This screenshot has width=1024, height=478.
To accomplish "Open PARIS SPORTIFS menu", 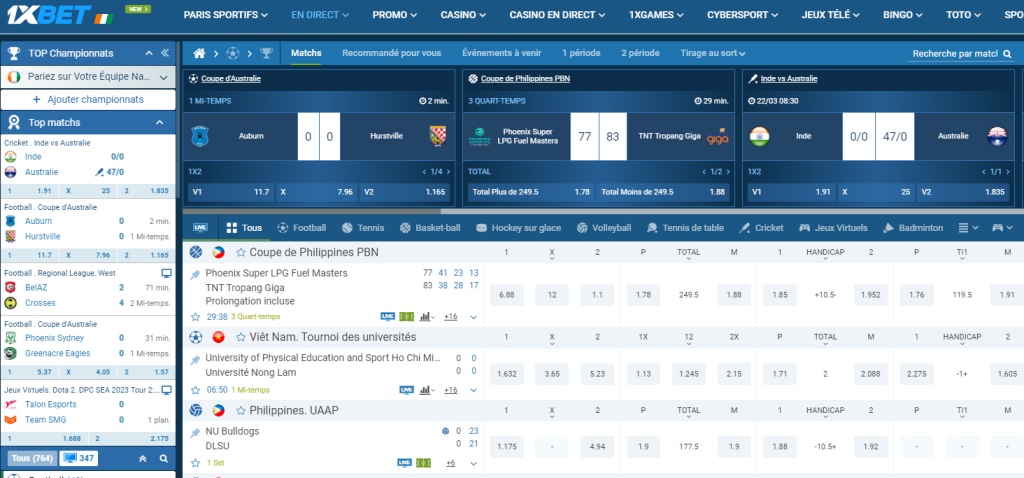I will (226, 15).
